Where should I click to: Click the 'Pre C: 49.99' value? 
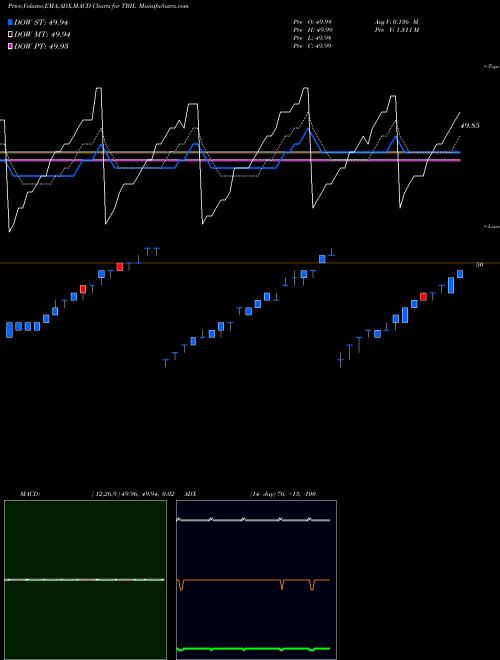pyautogui.click(x=312, y=46)
